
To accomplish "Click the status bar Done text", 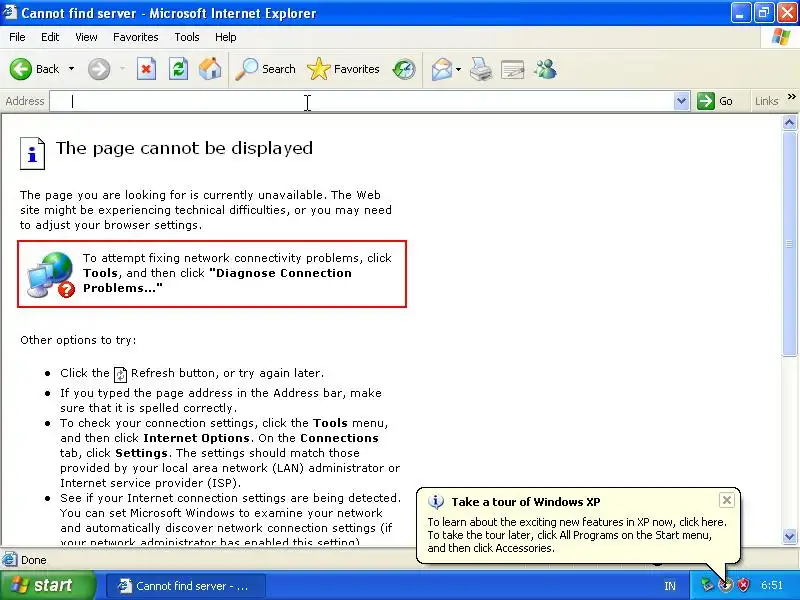I will coord(34,560).
